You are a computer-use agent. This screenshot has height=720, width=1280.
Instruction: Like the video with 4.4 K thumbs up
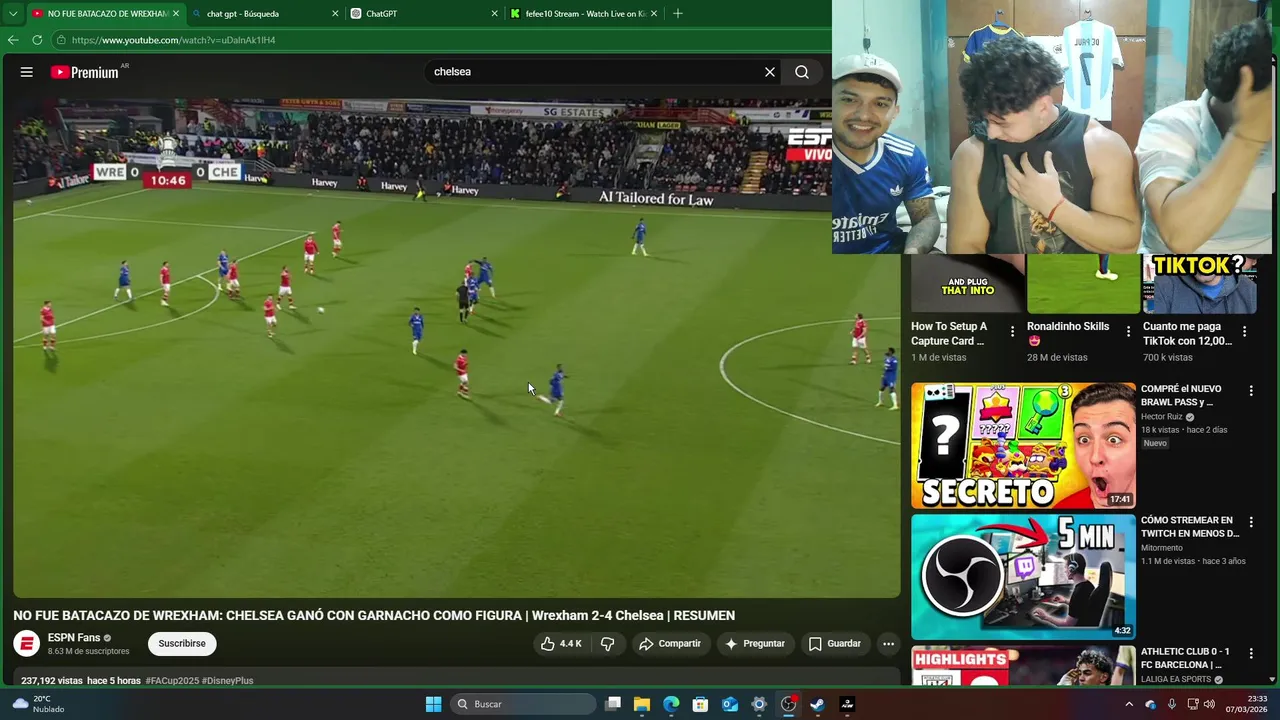(561, 644)
